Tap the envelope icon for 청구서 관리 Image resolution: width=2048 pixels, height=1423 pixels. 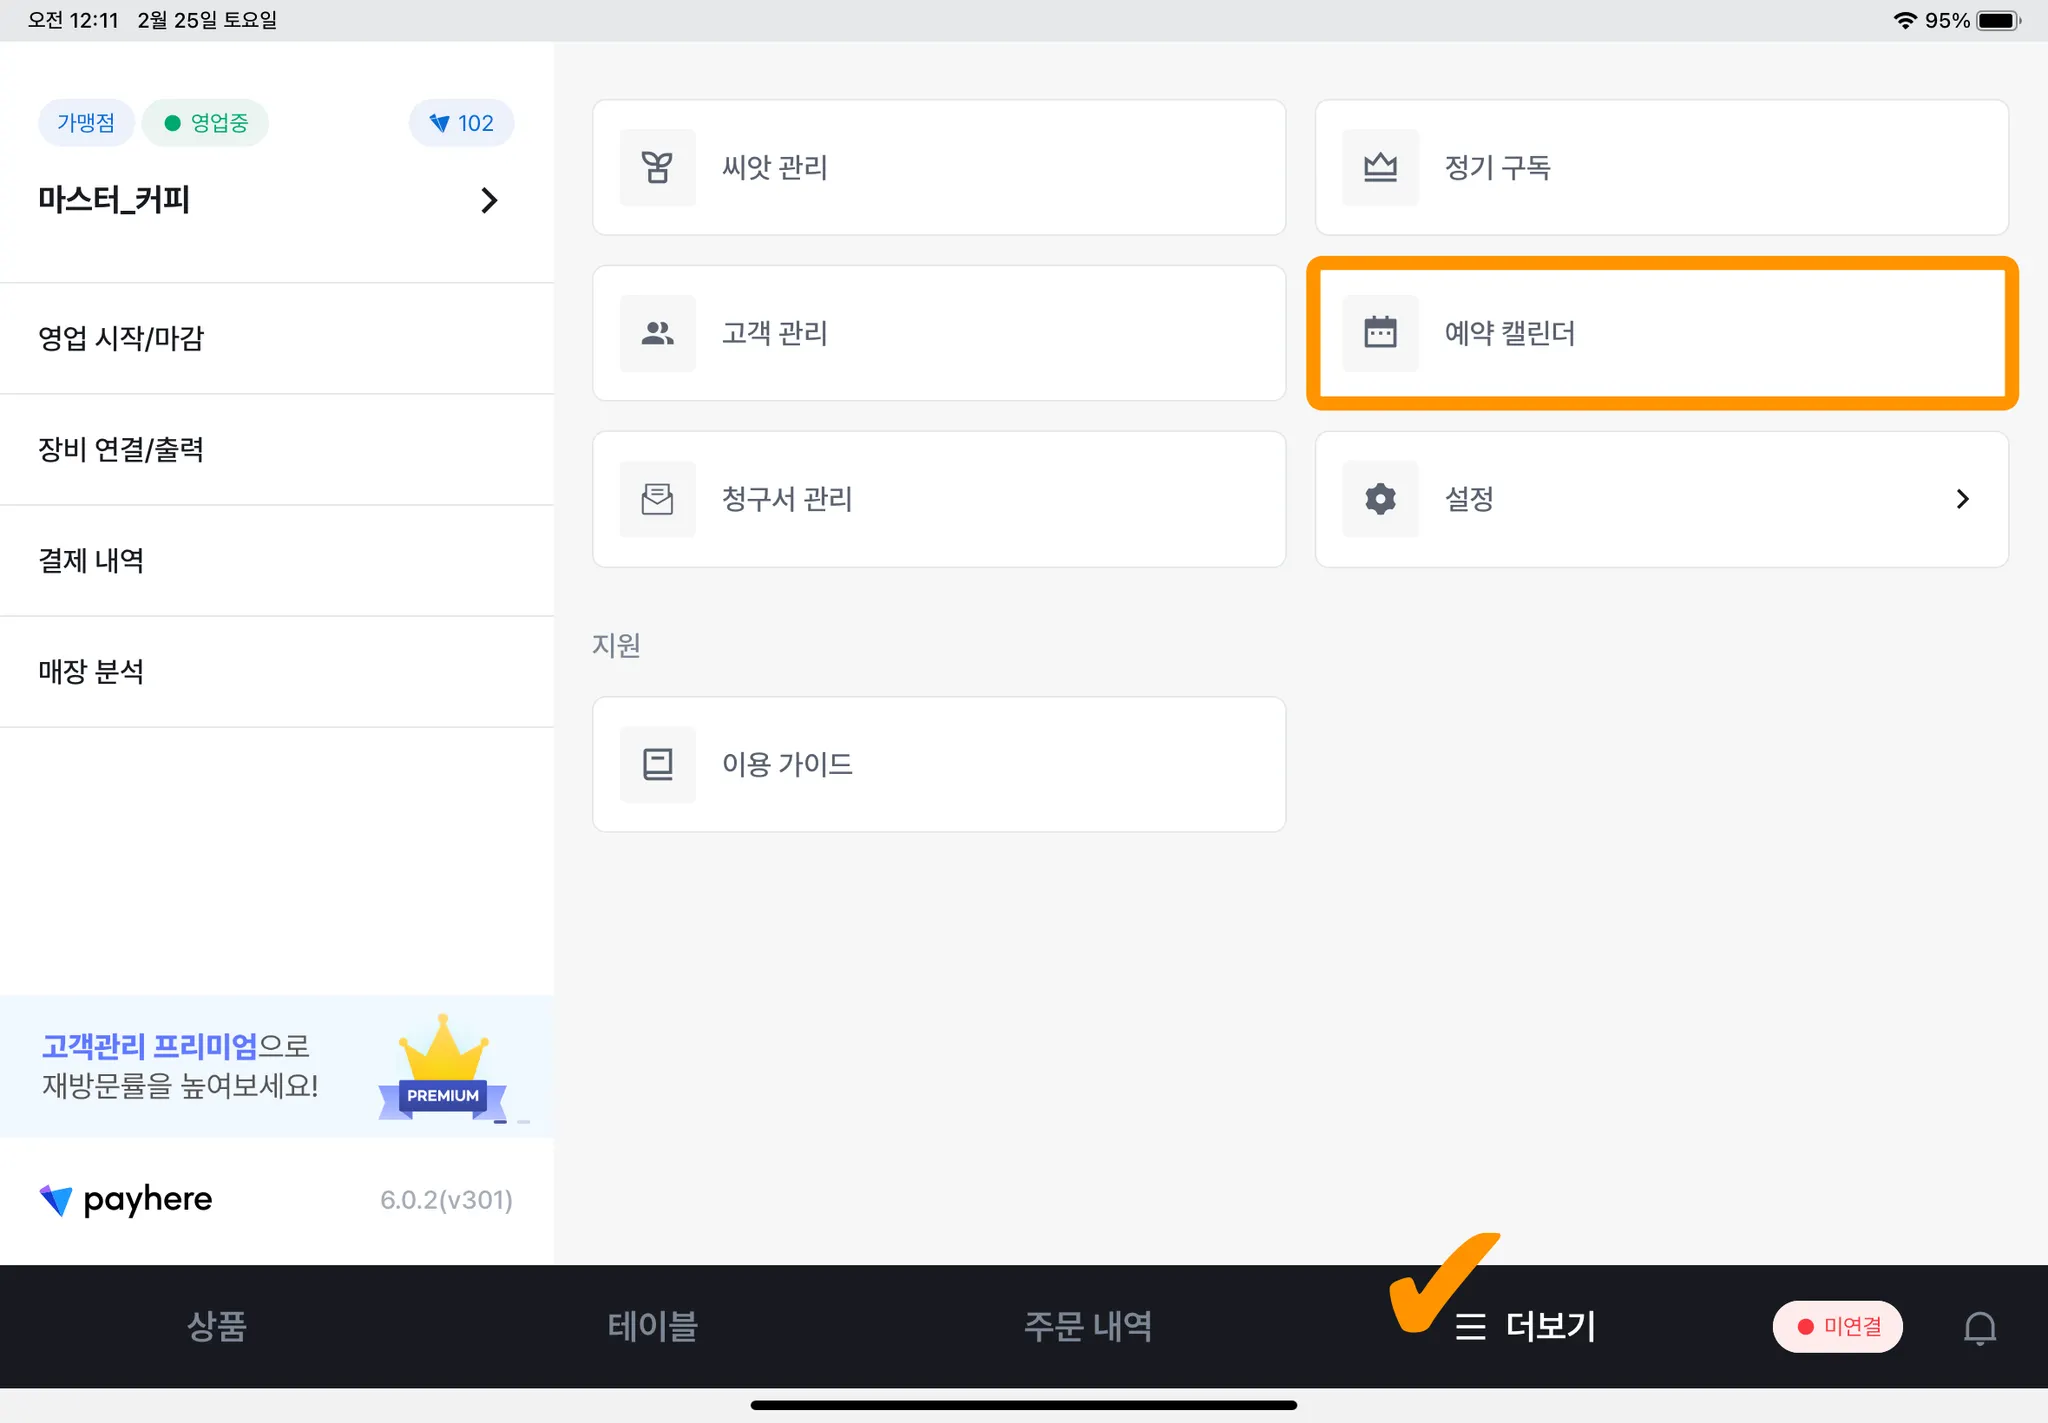coord(657,498)
